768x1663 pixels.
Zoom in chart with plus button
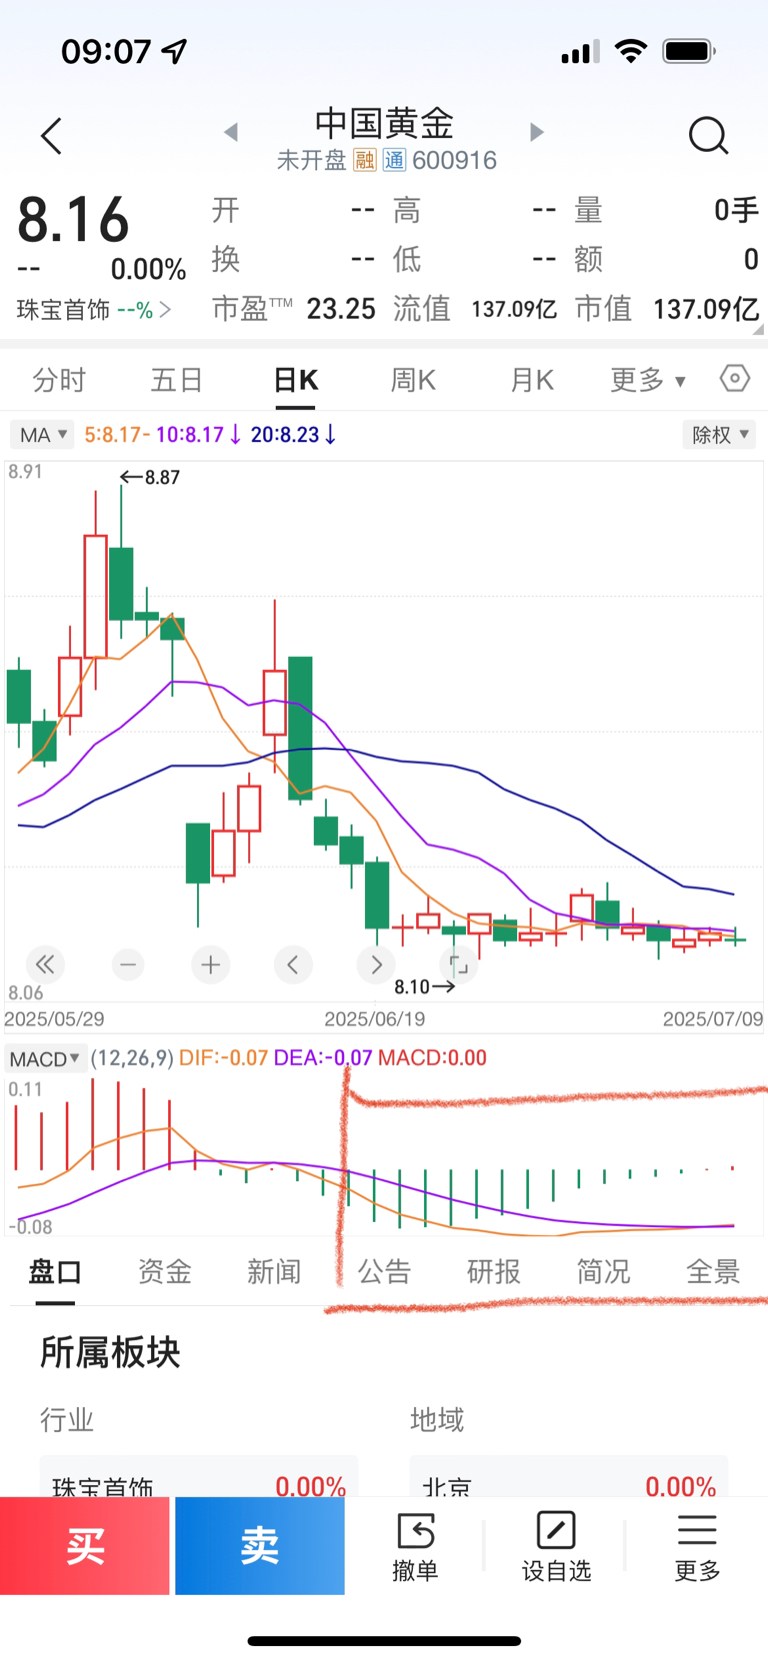210,965
